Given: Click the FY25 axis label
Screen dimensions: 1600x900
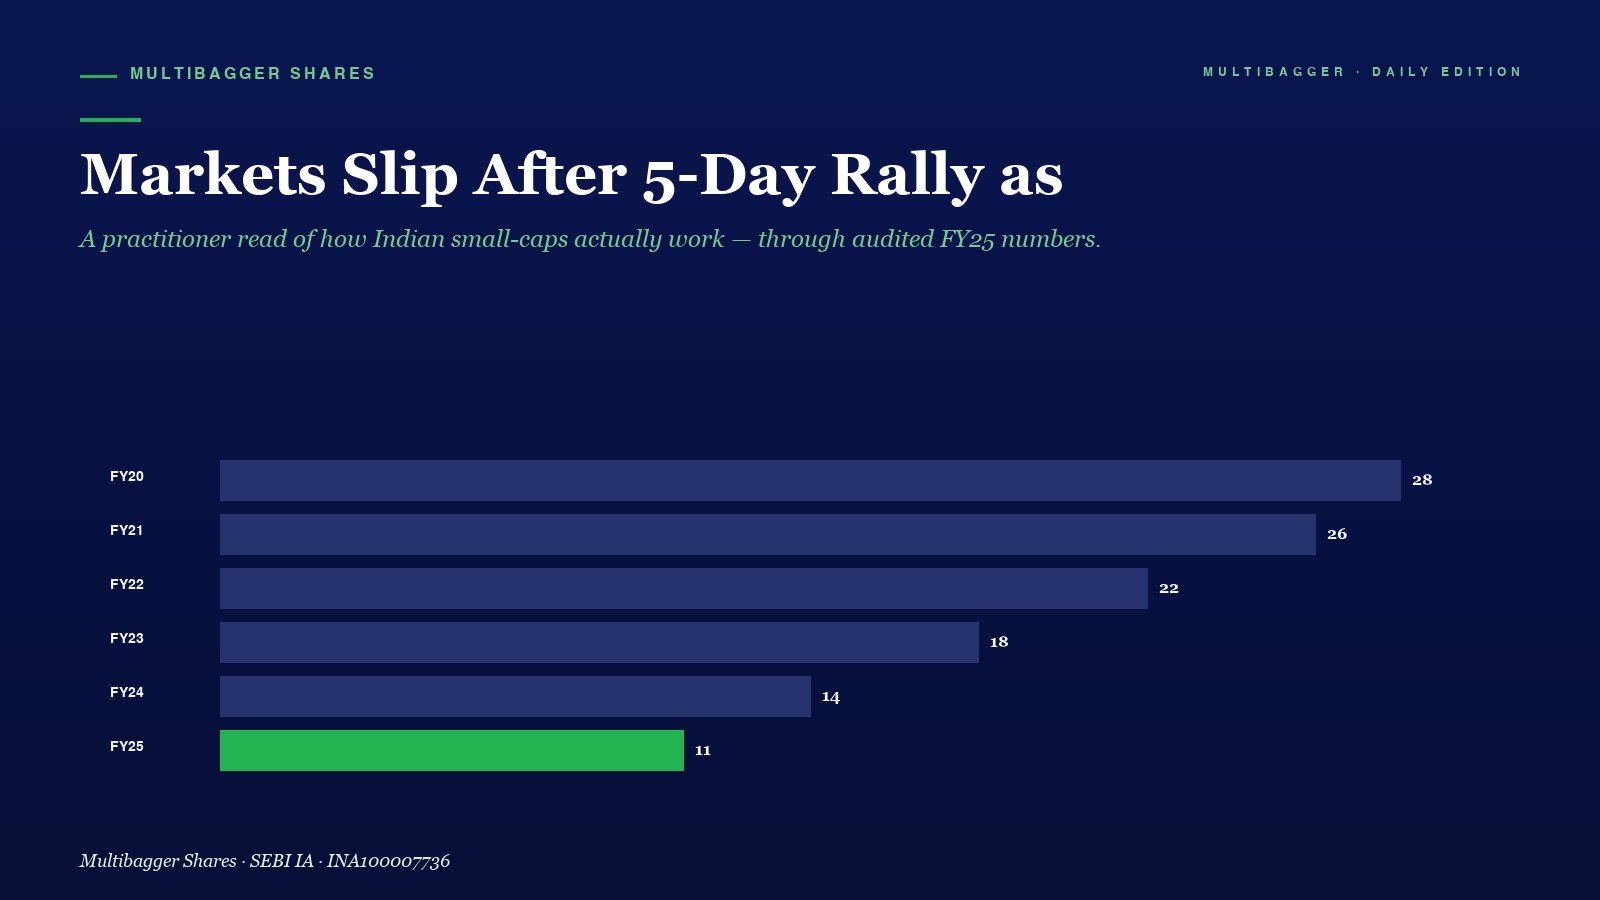Looking at the screenshot, I should 127,746.
